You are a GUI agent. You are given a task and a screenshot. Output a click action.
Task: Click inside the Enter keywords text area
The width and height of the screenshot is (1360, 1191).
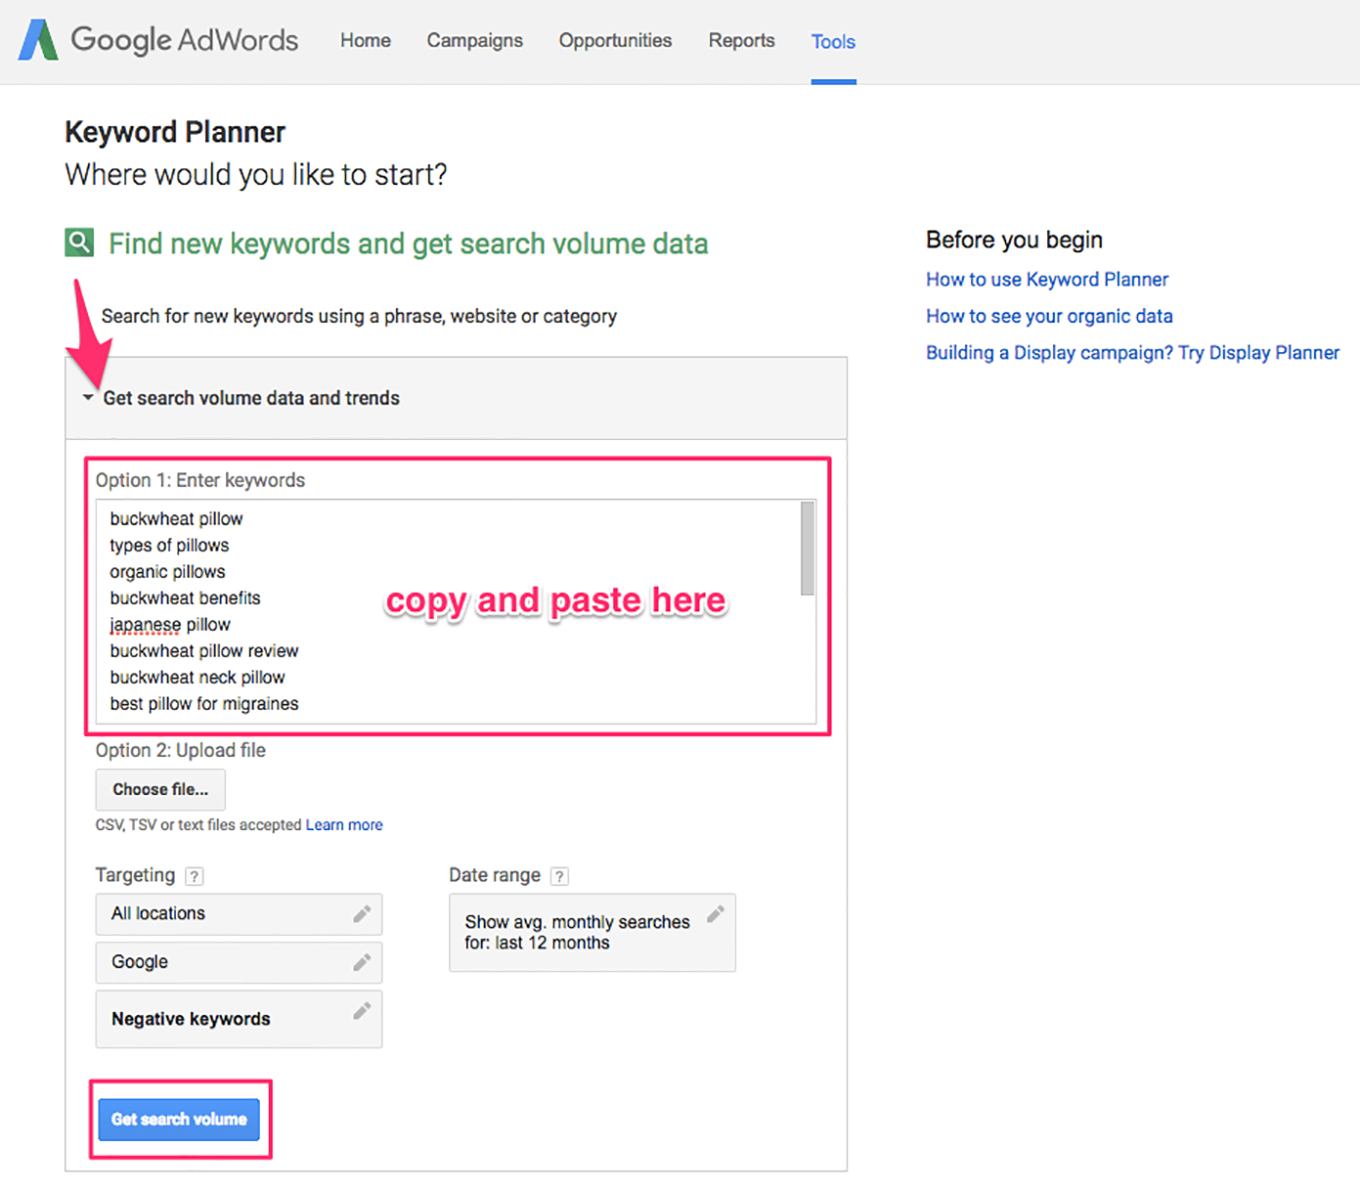point(456,611)
